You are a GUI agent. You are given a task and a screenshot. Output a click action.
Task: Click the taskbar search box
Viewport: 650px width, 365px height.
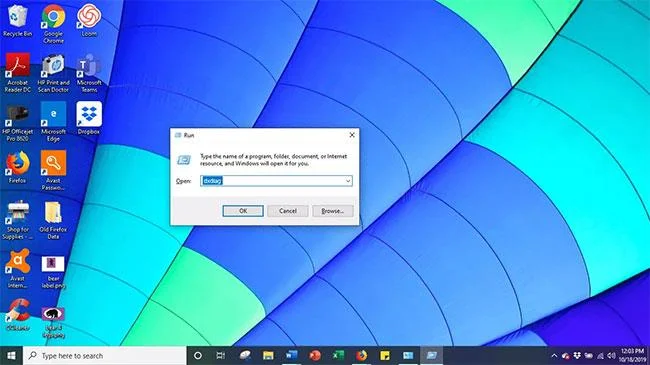coord(104,355)
